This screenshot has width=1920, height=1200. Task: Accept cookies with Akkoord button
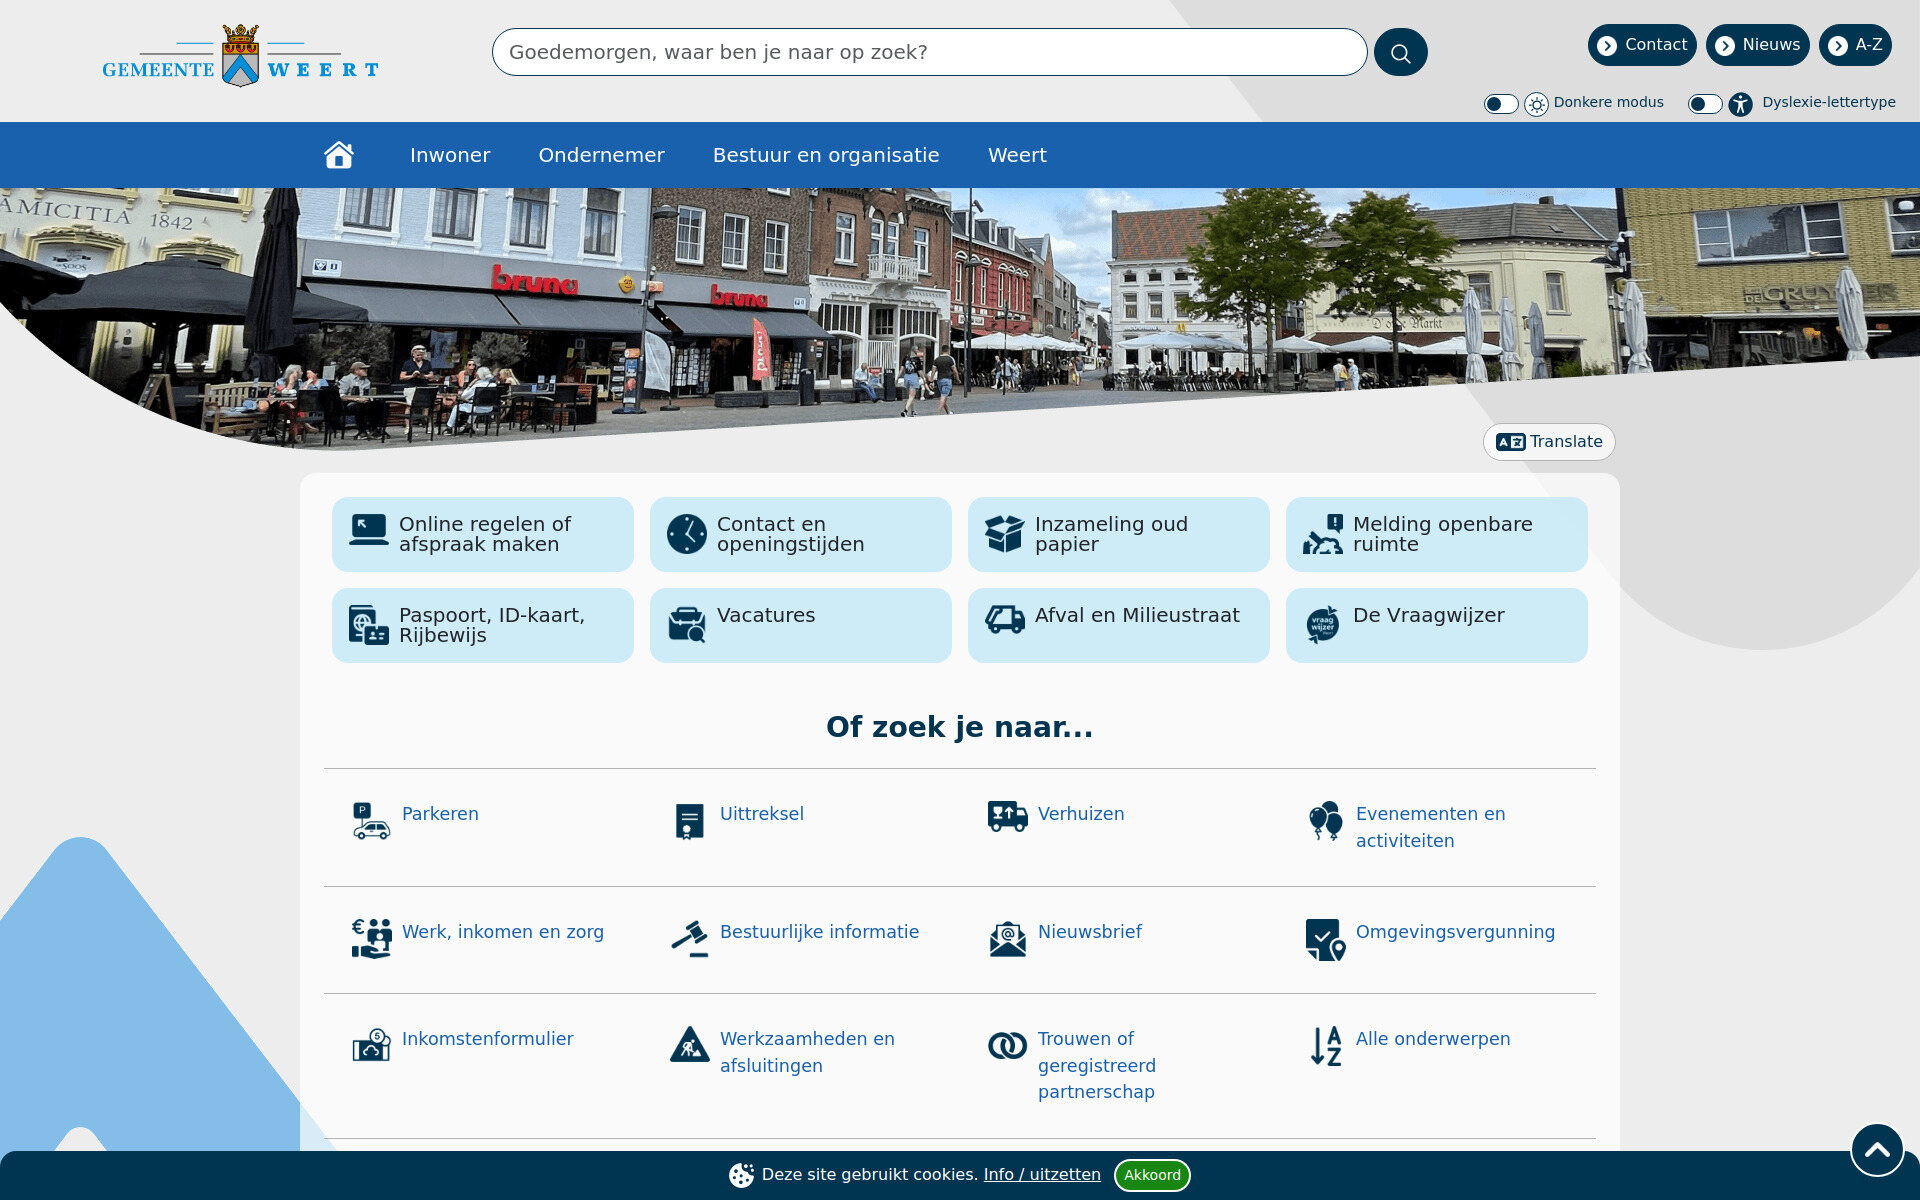point(1152,1175)
